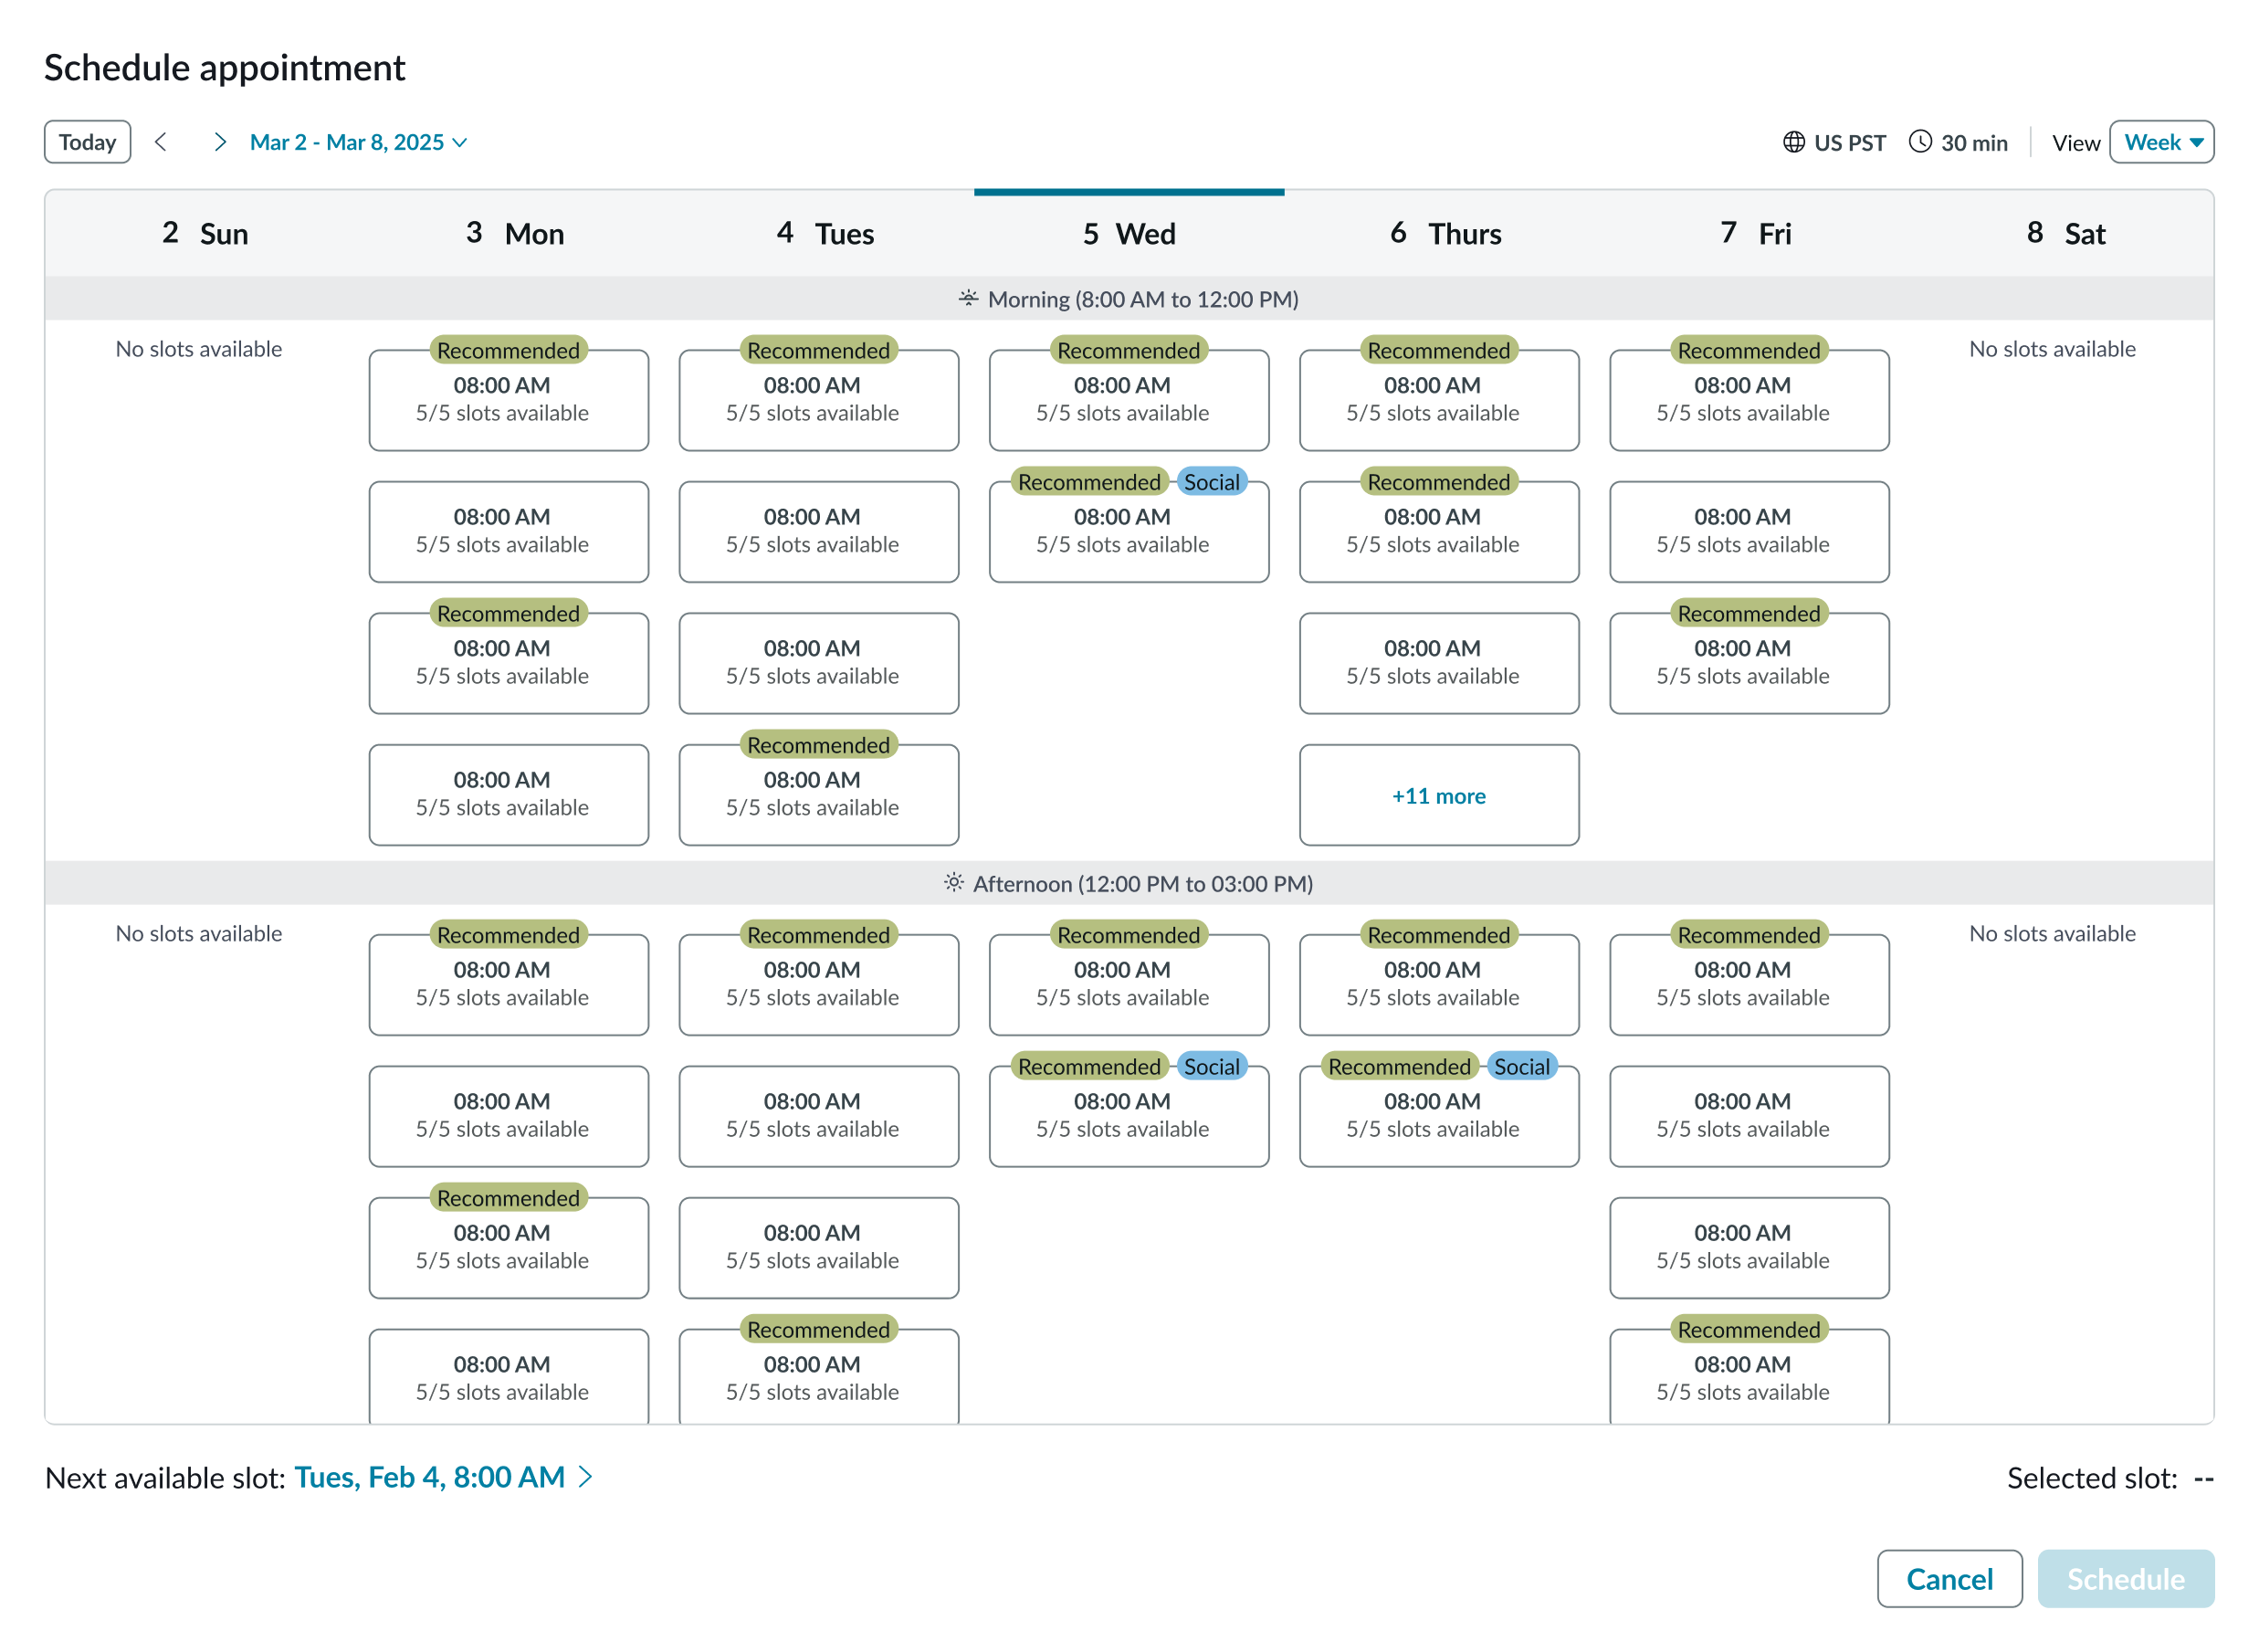Select Thursday's Social afternoon slot
The width and height of the screenshot is (2259, 1652).
(1439, 1115)
